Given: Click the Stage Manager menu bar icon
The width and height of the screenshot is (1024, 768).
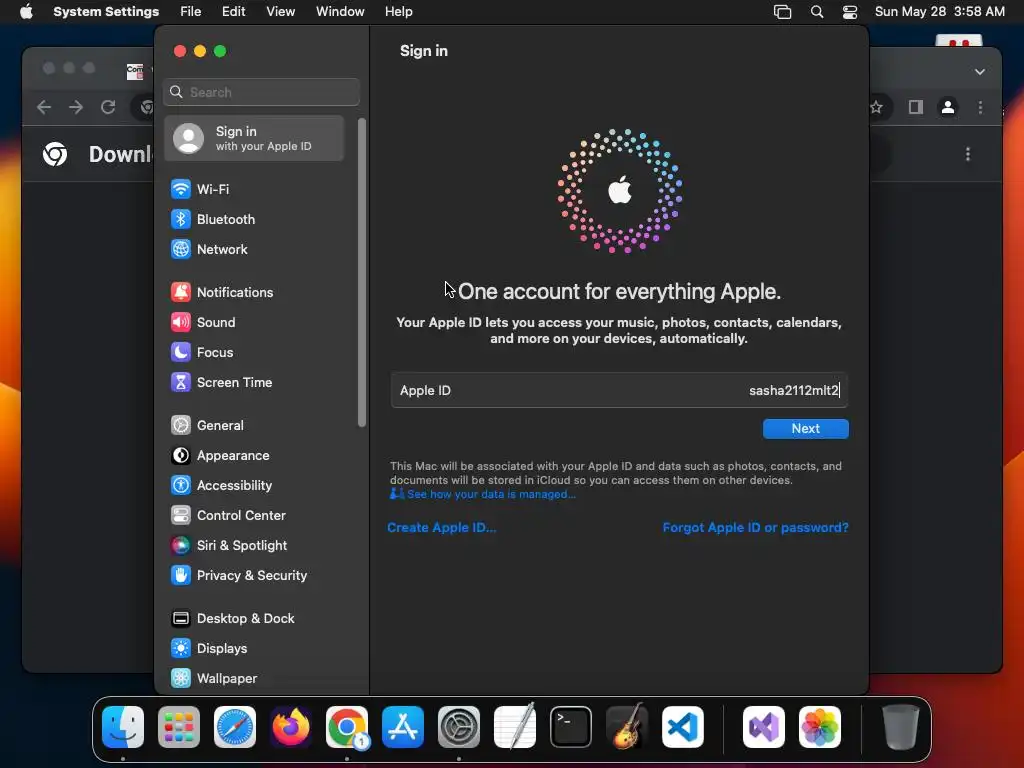Looking at the screenshot, I should click(782, 12).
